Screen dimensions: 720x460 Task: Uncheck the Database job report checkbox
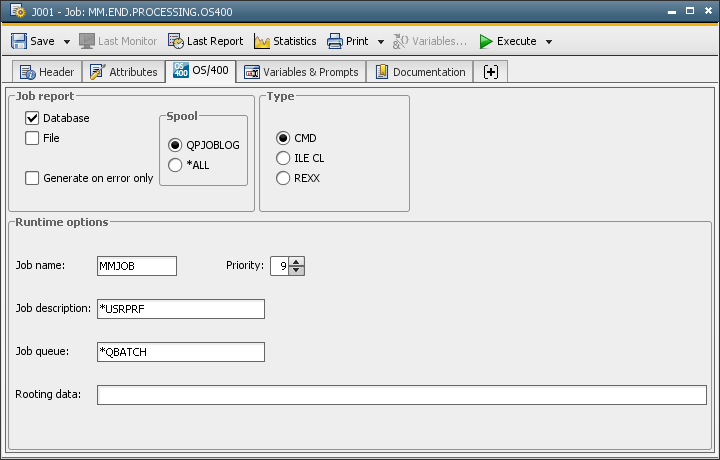point(32,118)
